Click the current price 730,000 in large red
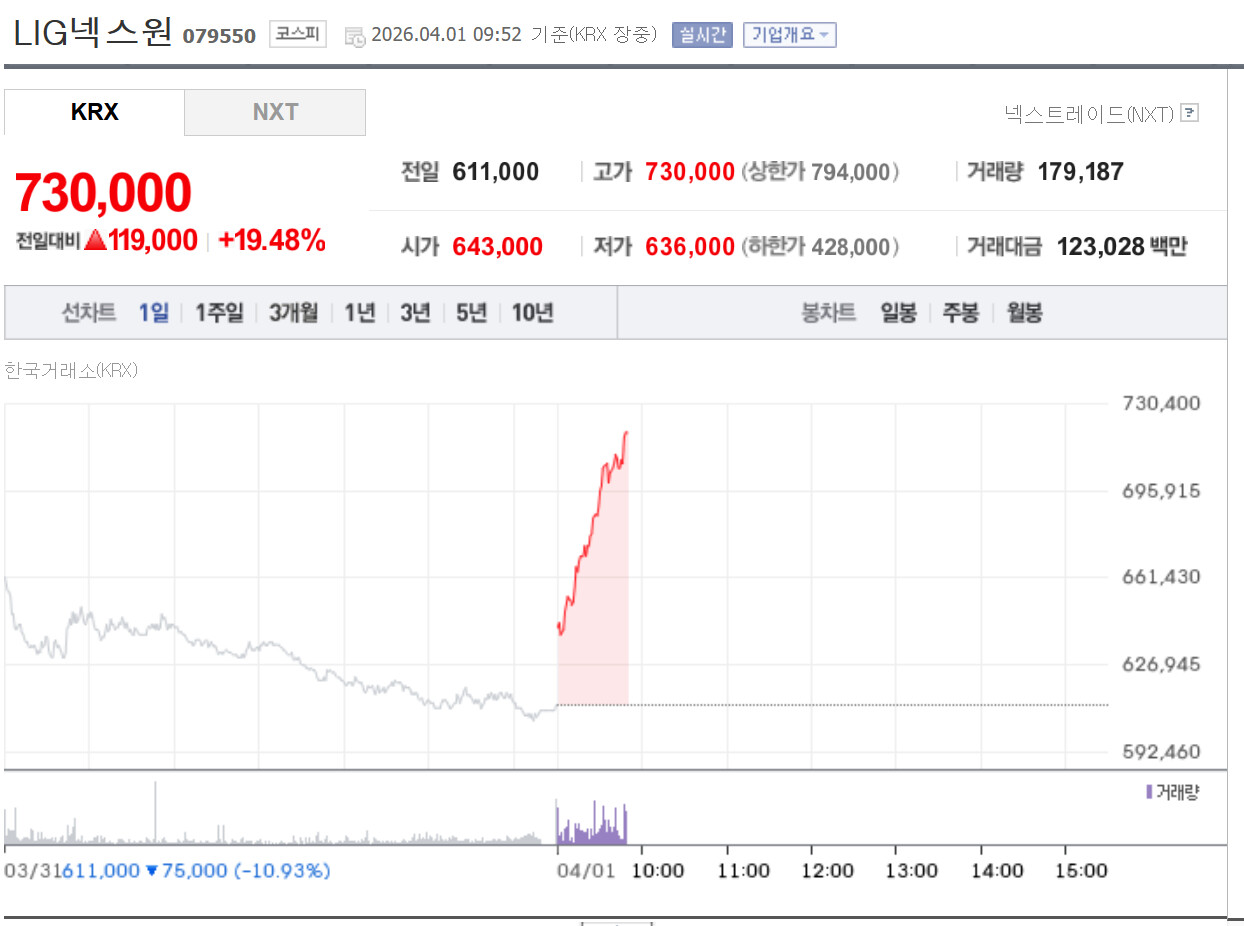Screen dimensions: 1244x926 coord(103,193)
